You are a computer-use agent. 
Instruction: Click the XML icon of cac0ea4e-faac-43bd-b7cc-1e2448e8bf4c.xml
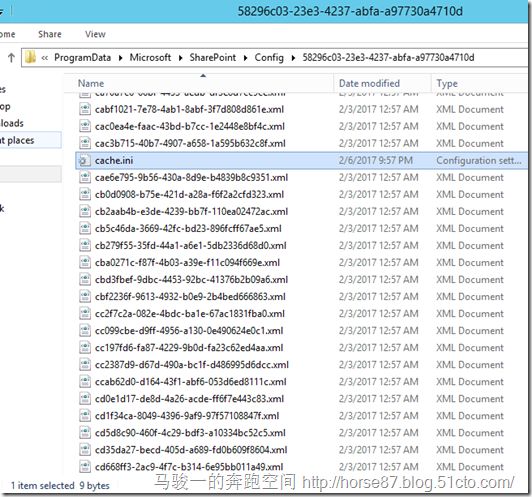click(85, 126)
